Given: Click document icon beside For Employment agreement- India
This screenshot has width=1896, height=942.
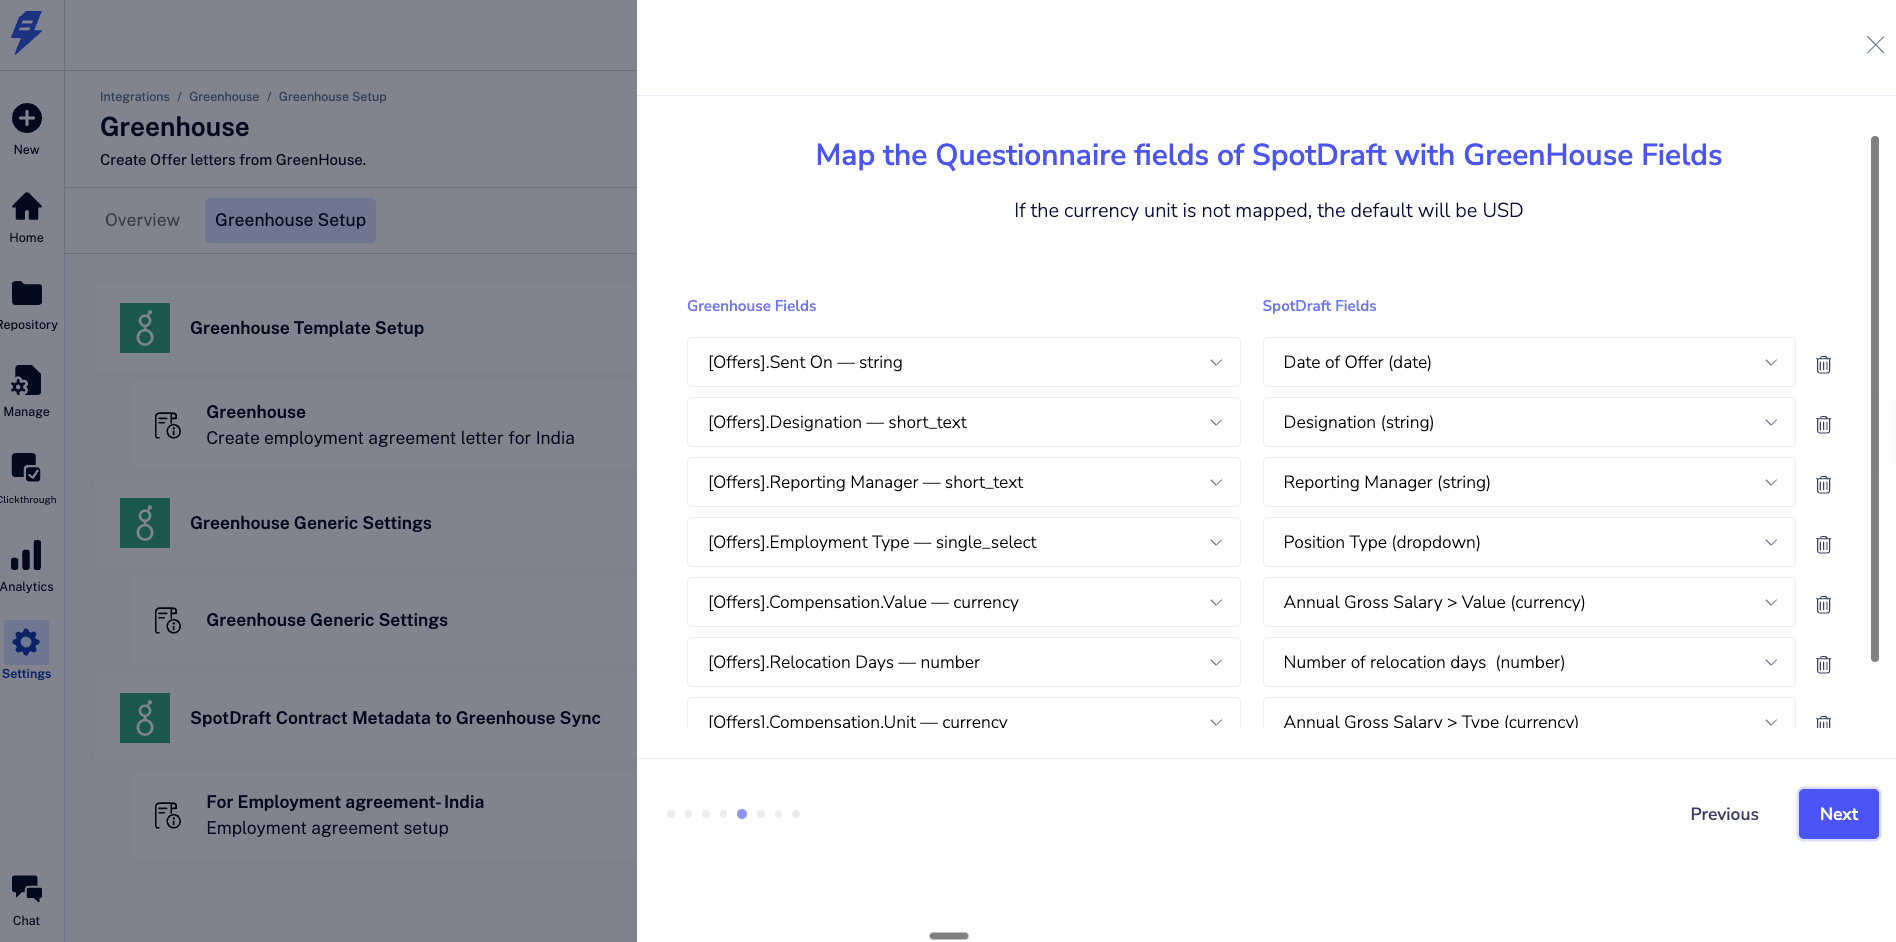Looking at the screenshot, I should [x=168, y=815].
